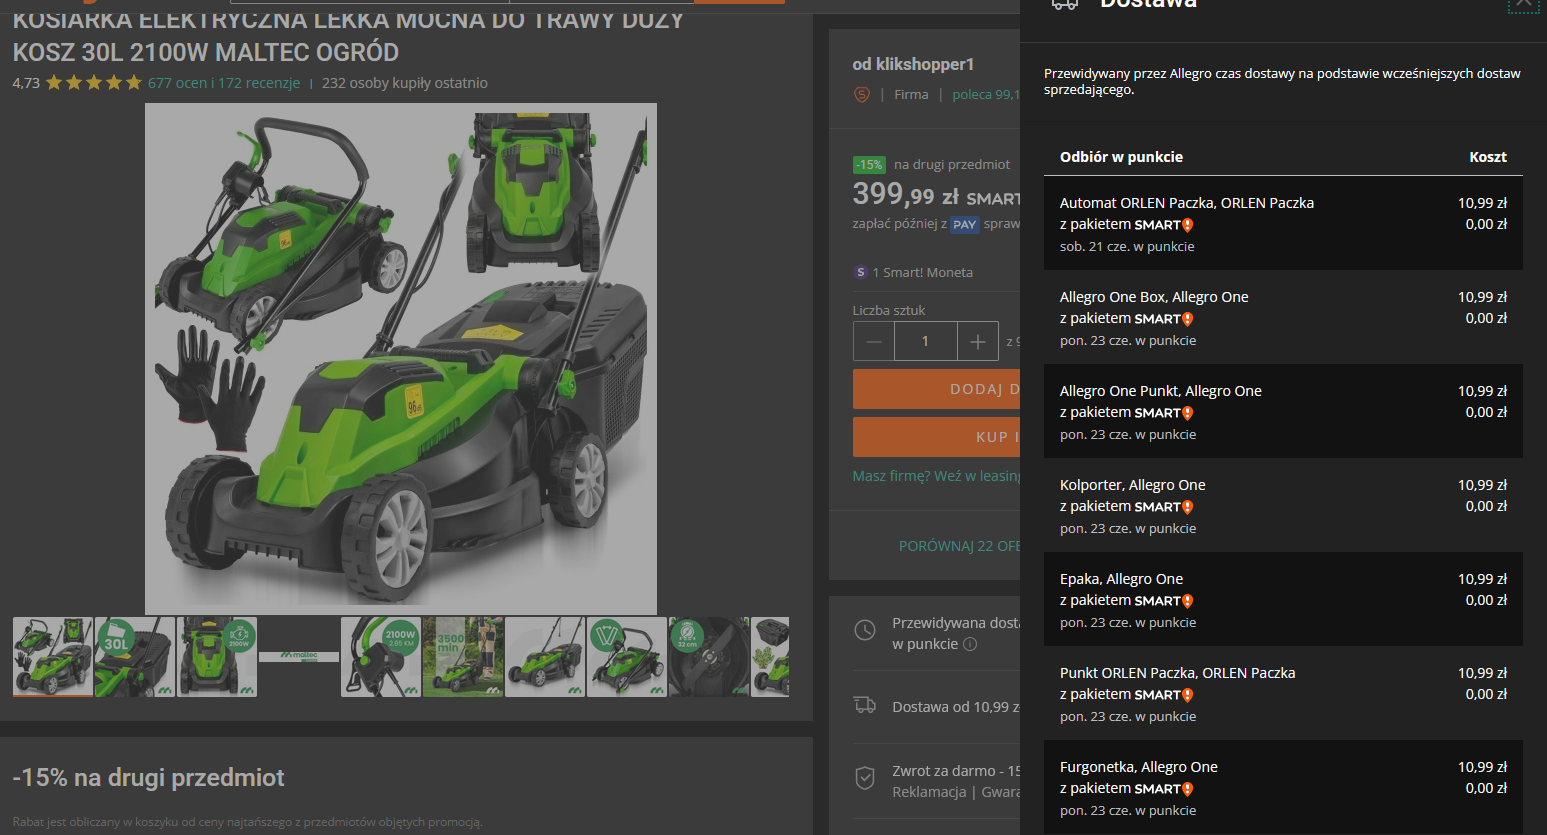Click the SMART! logo in Automat ORLEN Paczka row
This screenshot has height=835, width=1547.
click(1164, 225)
